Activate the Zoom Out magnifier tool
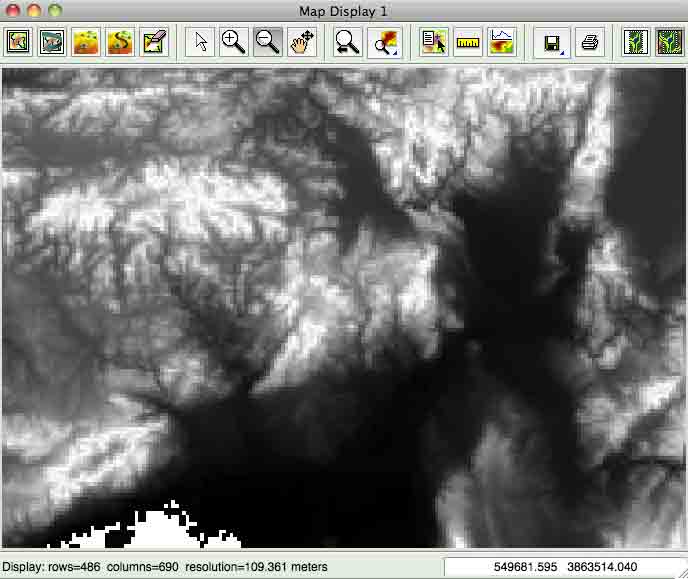 pyautogui.click(x=268, y=42)
